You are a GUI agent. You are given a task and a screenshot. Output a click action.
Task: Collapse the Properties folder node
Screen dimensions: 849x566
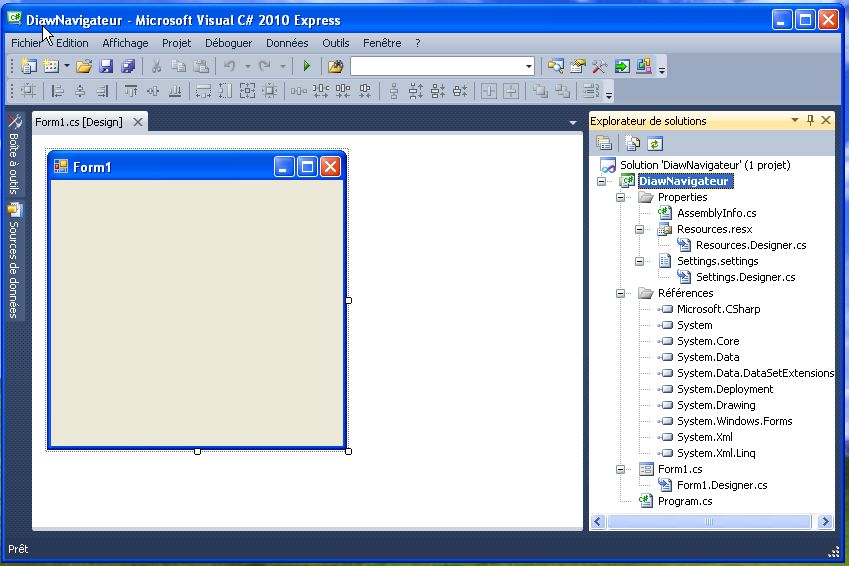(621, 197)
